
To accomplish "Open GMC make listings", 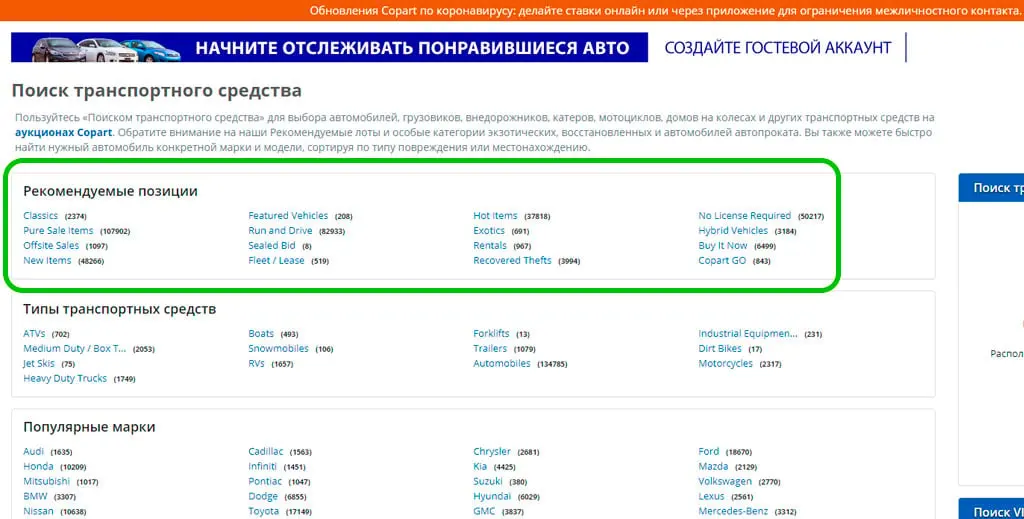I will 484,512.
